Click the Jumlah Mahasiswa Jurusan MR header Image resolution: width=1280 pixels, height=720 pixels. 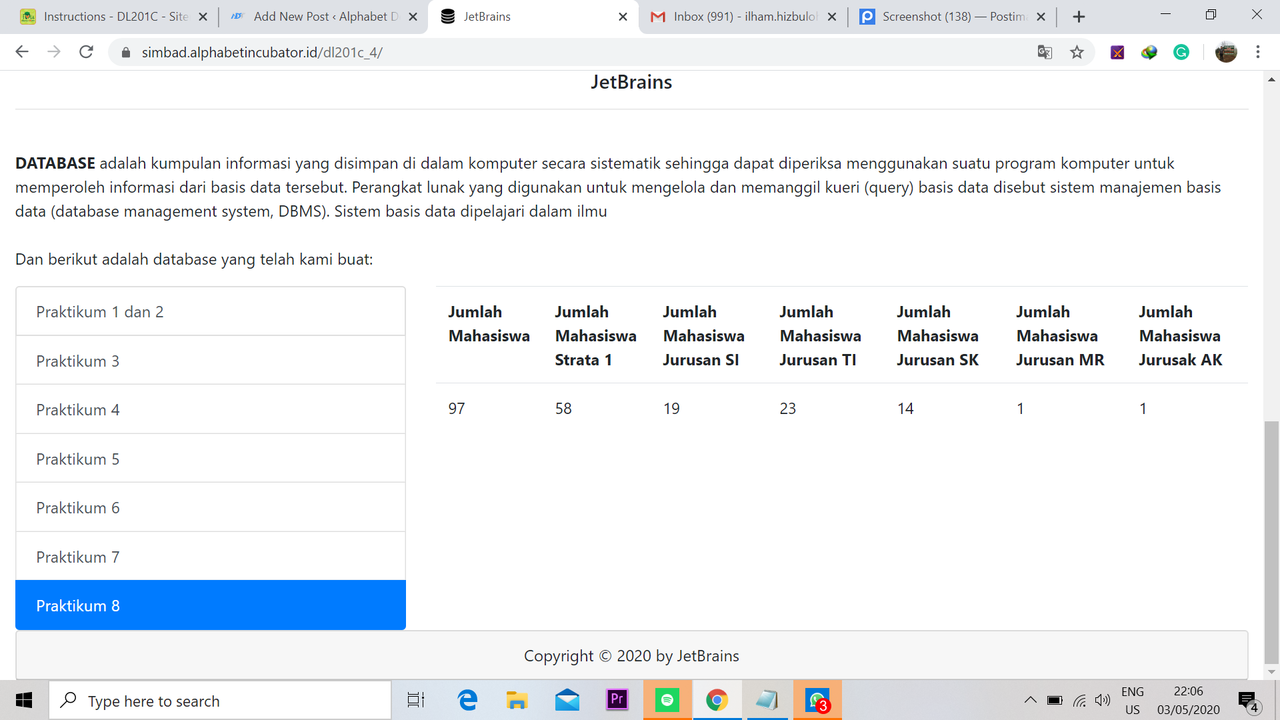tap(1060, 336)
